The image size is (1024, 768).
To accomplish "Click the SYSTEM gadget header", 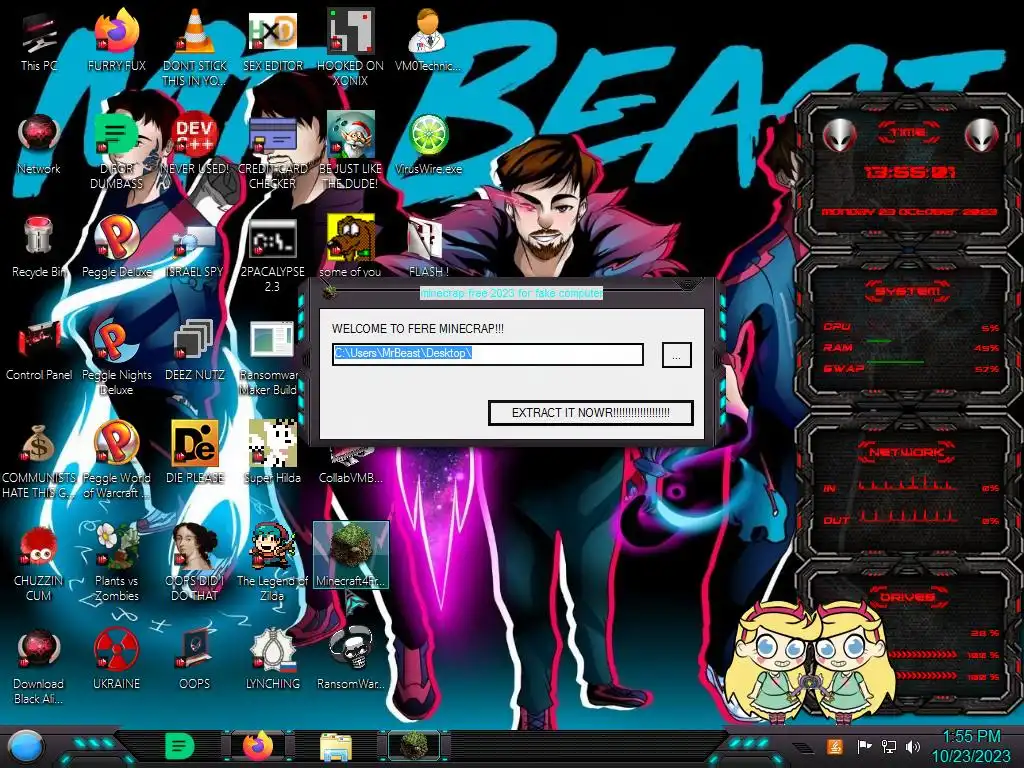I will (907, 291).
